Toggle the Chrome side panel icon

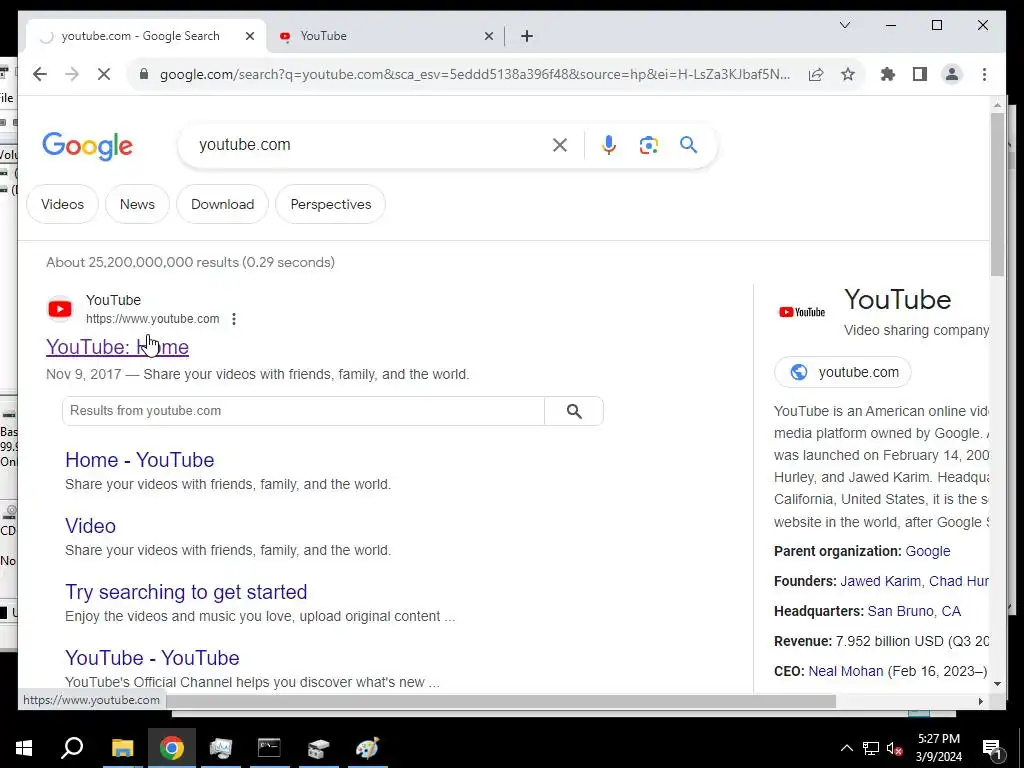[920, 74]
